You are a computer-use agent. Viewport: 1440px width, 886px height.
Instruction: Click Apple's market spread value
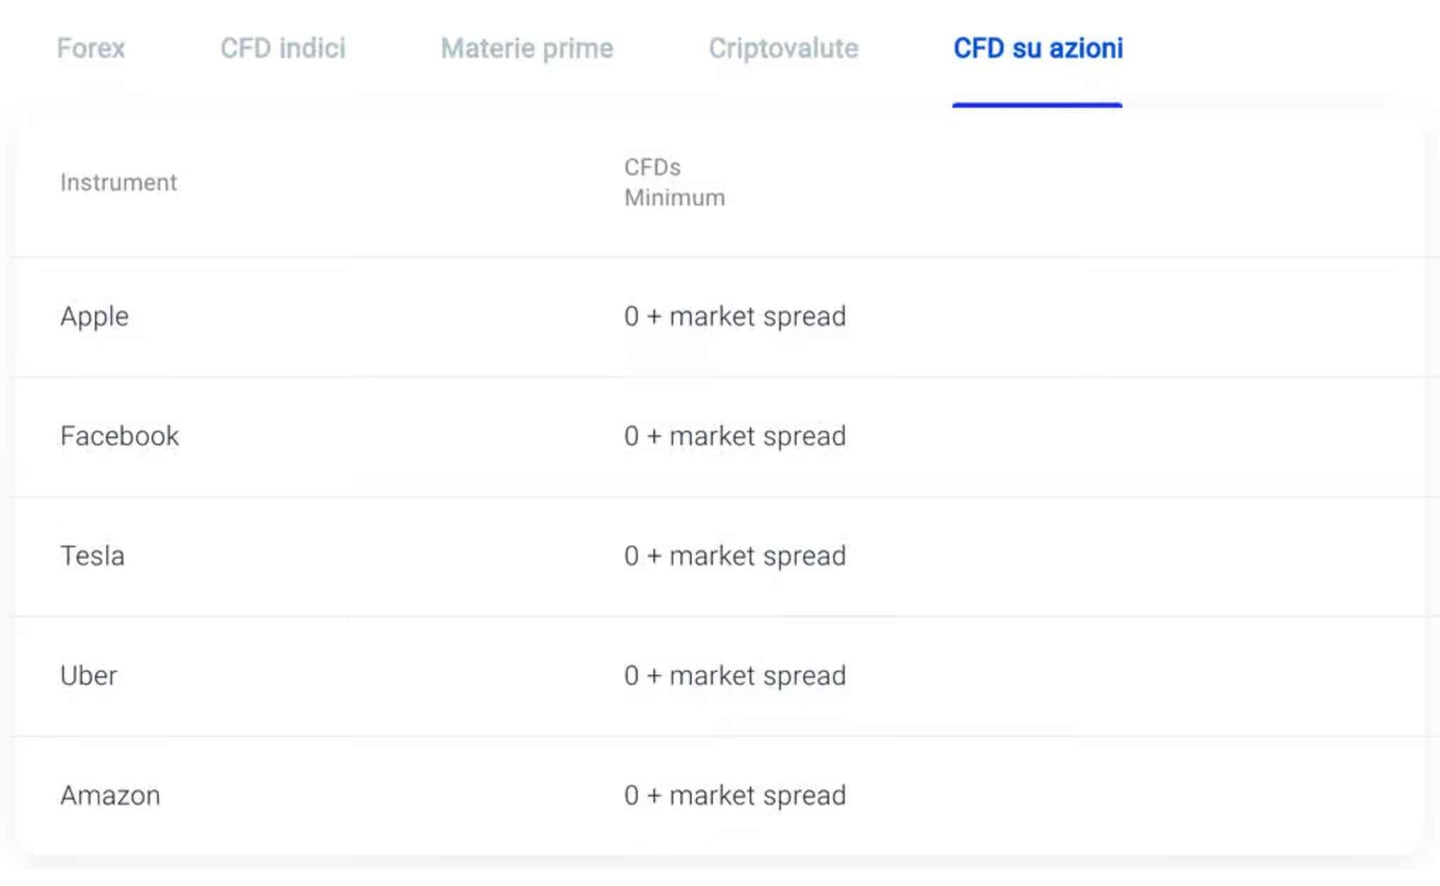[735, 317]
